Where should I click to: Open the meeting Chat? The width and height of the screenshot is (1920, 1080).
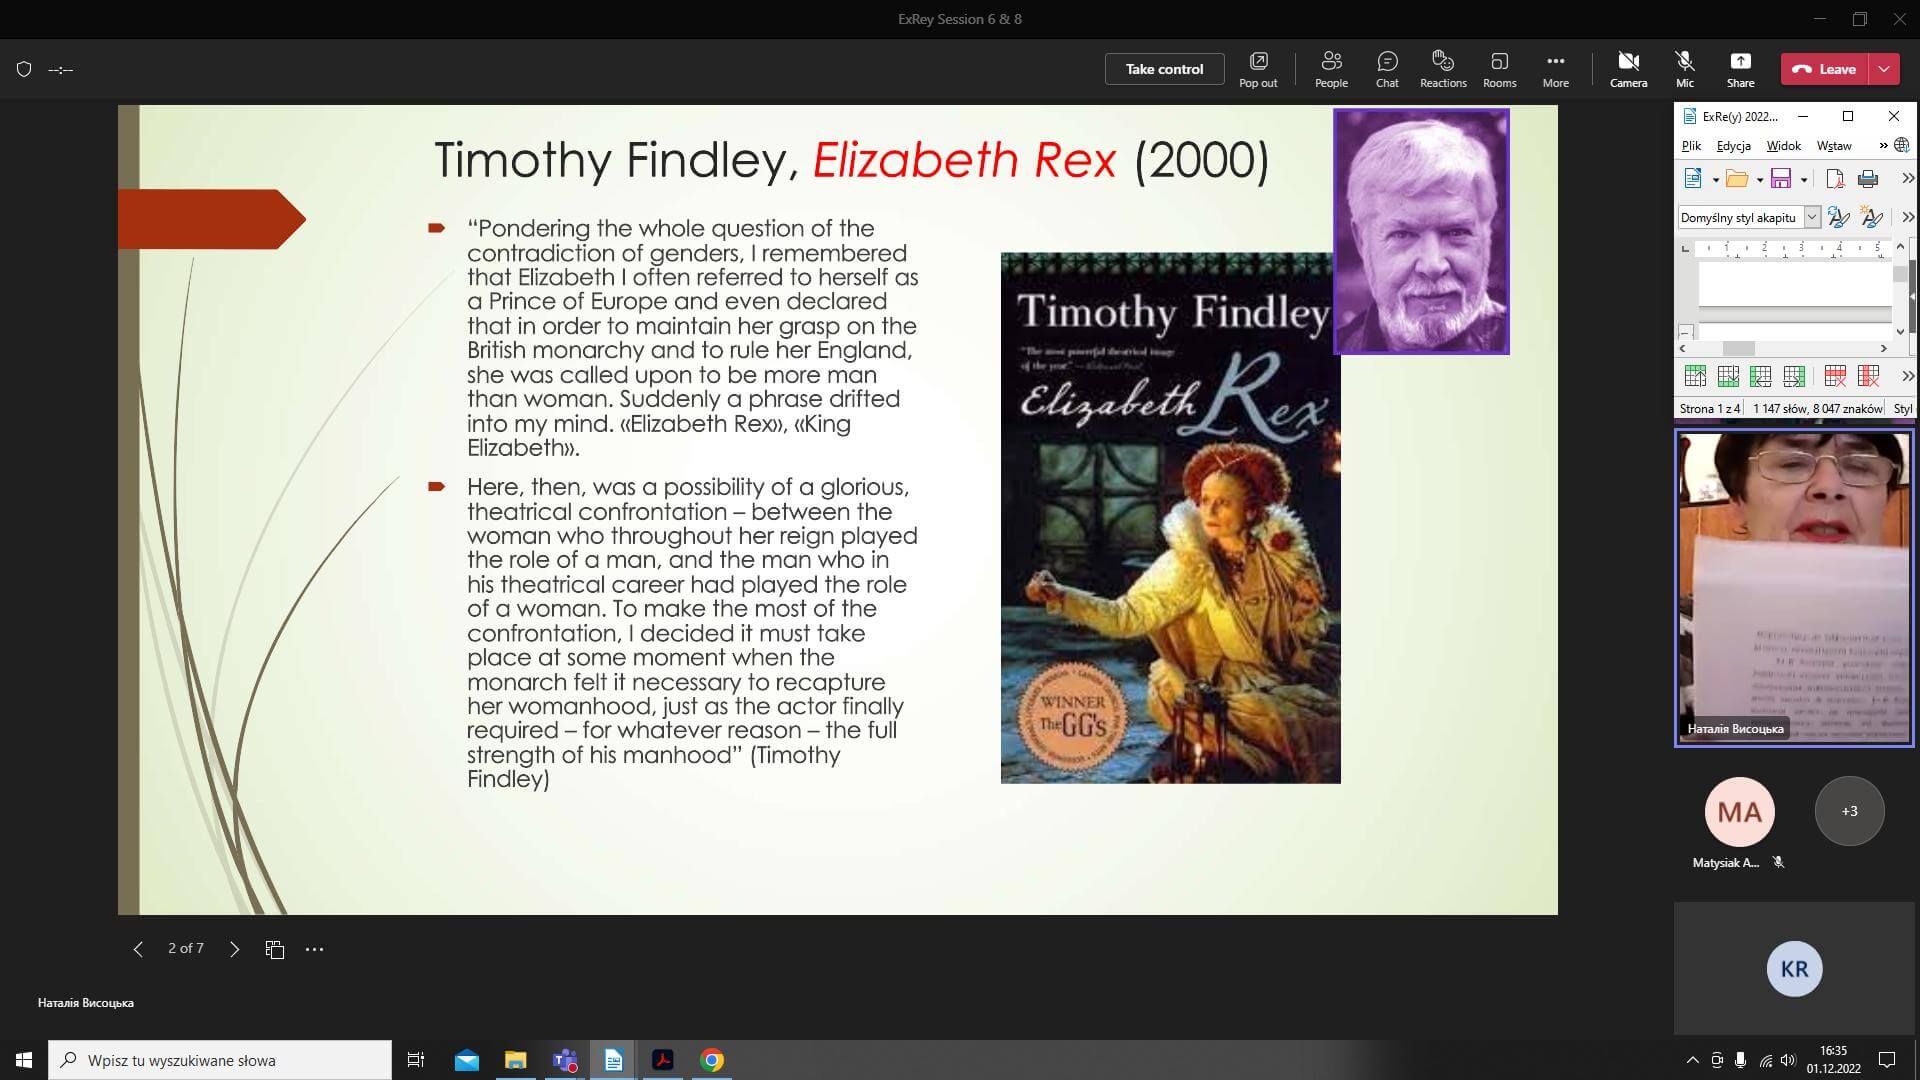coord(1387,69)
